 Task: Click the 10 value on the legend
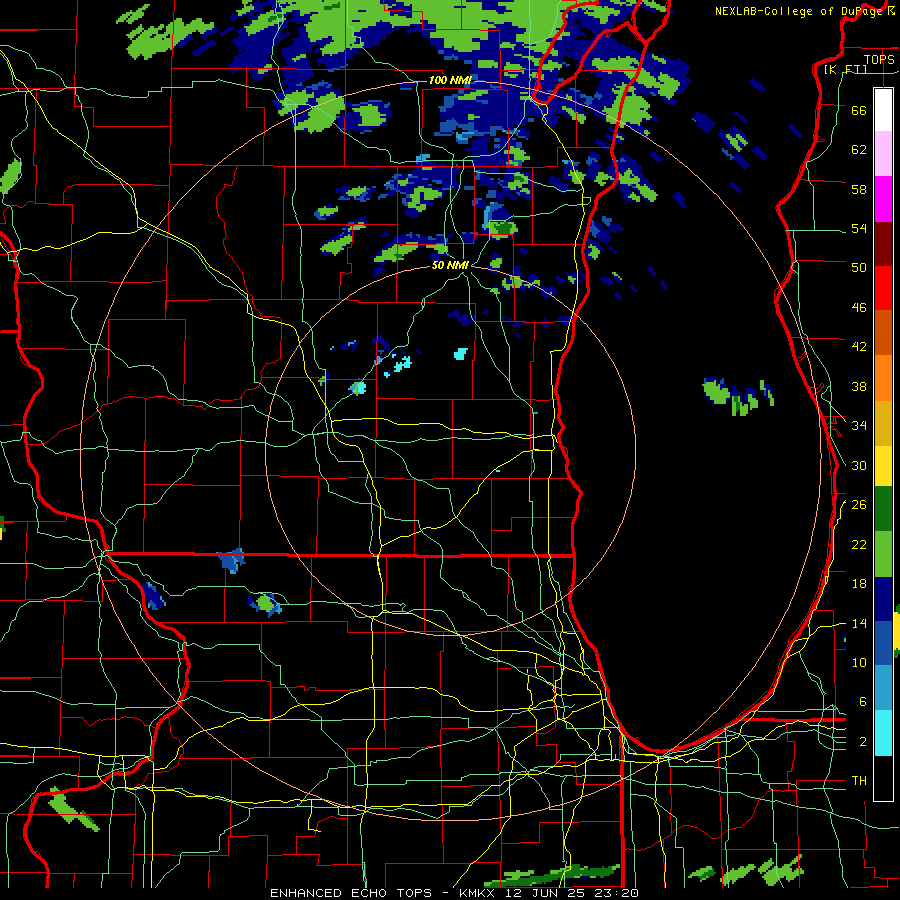(x=859, y=663)
